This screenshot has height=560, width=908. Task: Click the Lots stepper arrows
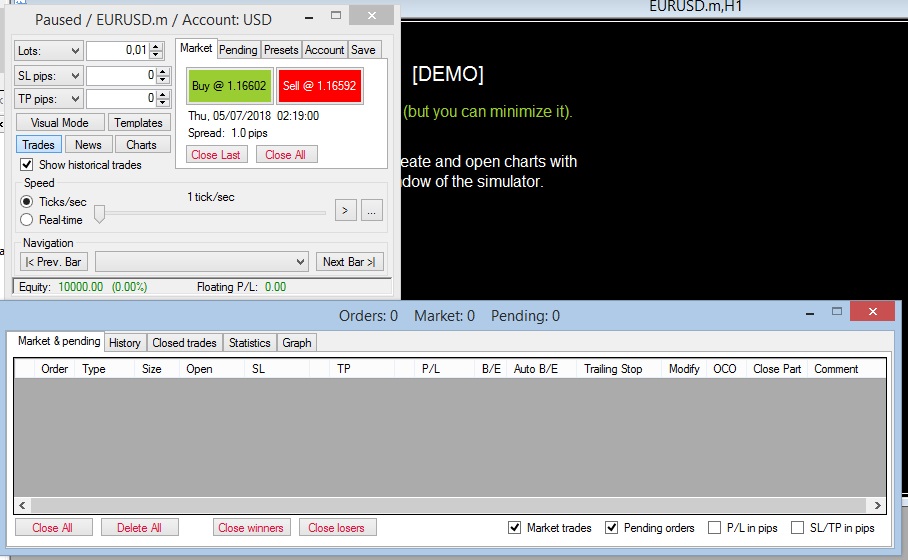point(156,51)
